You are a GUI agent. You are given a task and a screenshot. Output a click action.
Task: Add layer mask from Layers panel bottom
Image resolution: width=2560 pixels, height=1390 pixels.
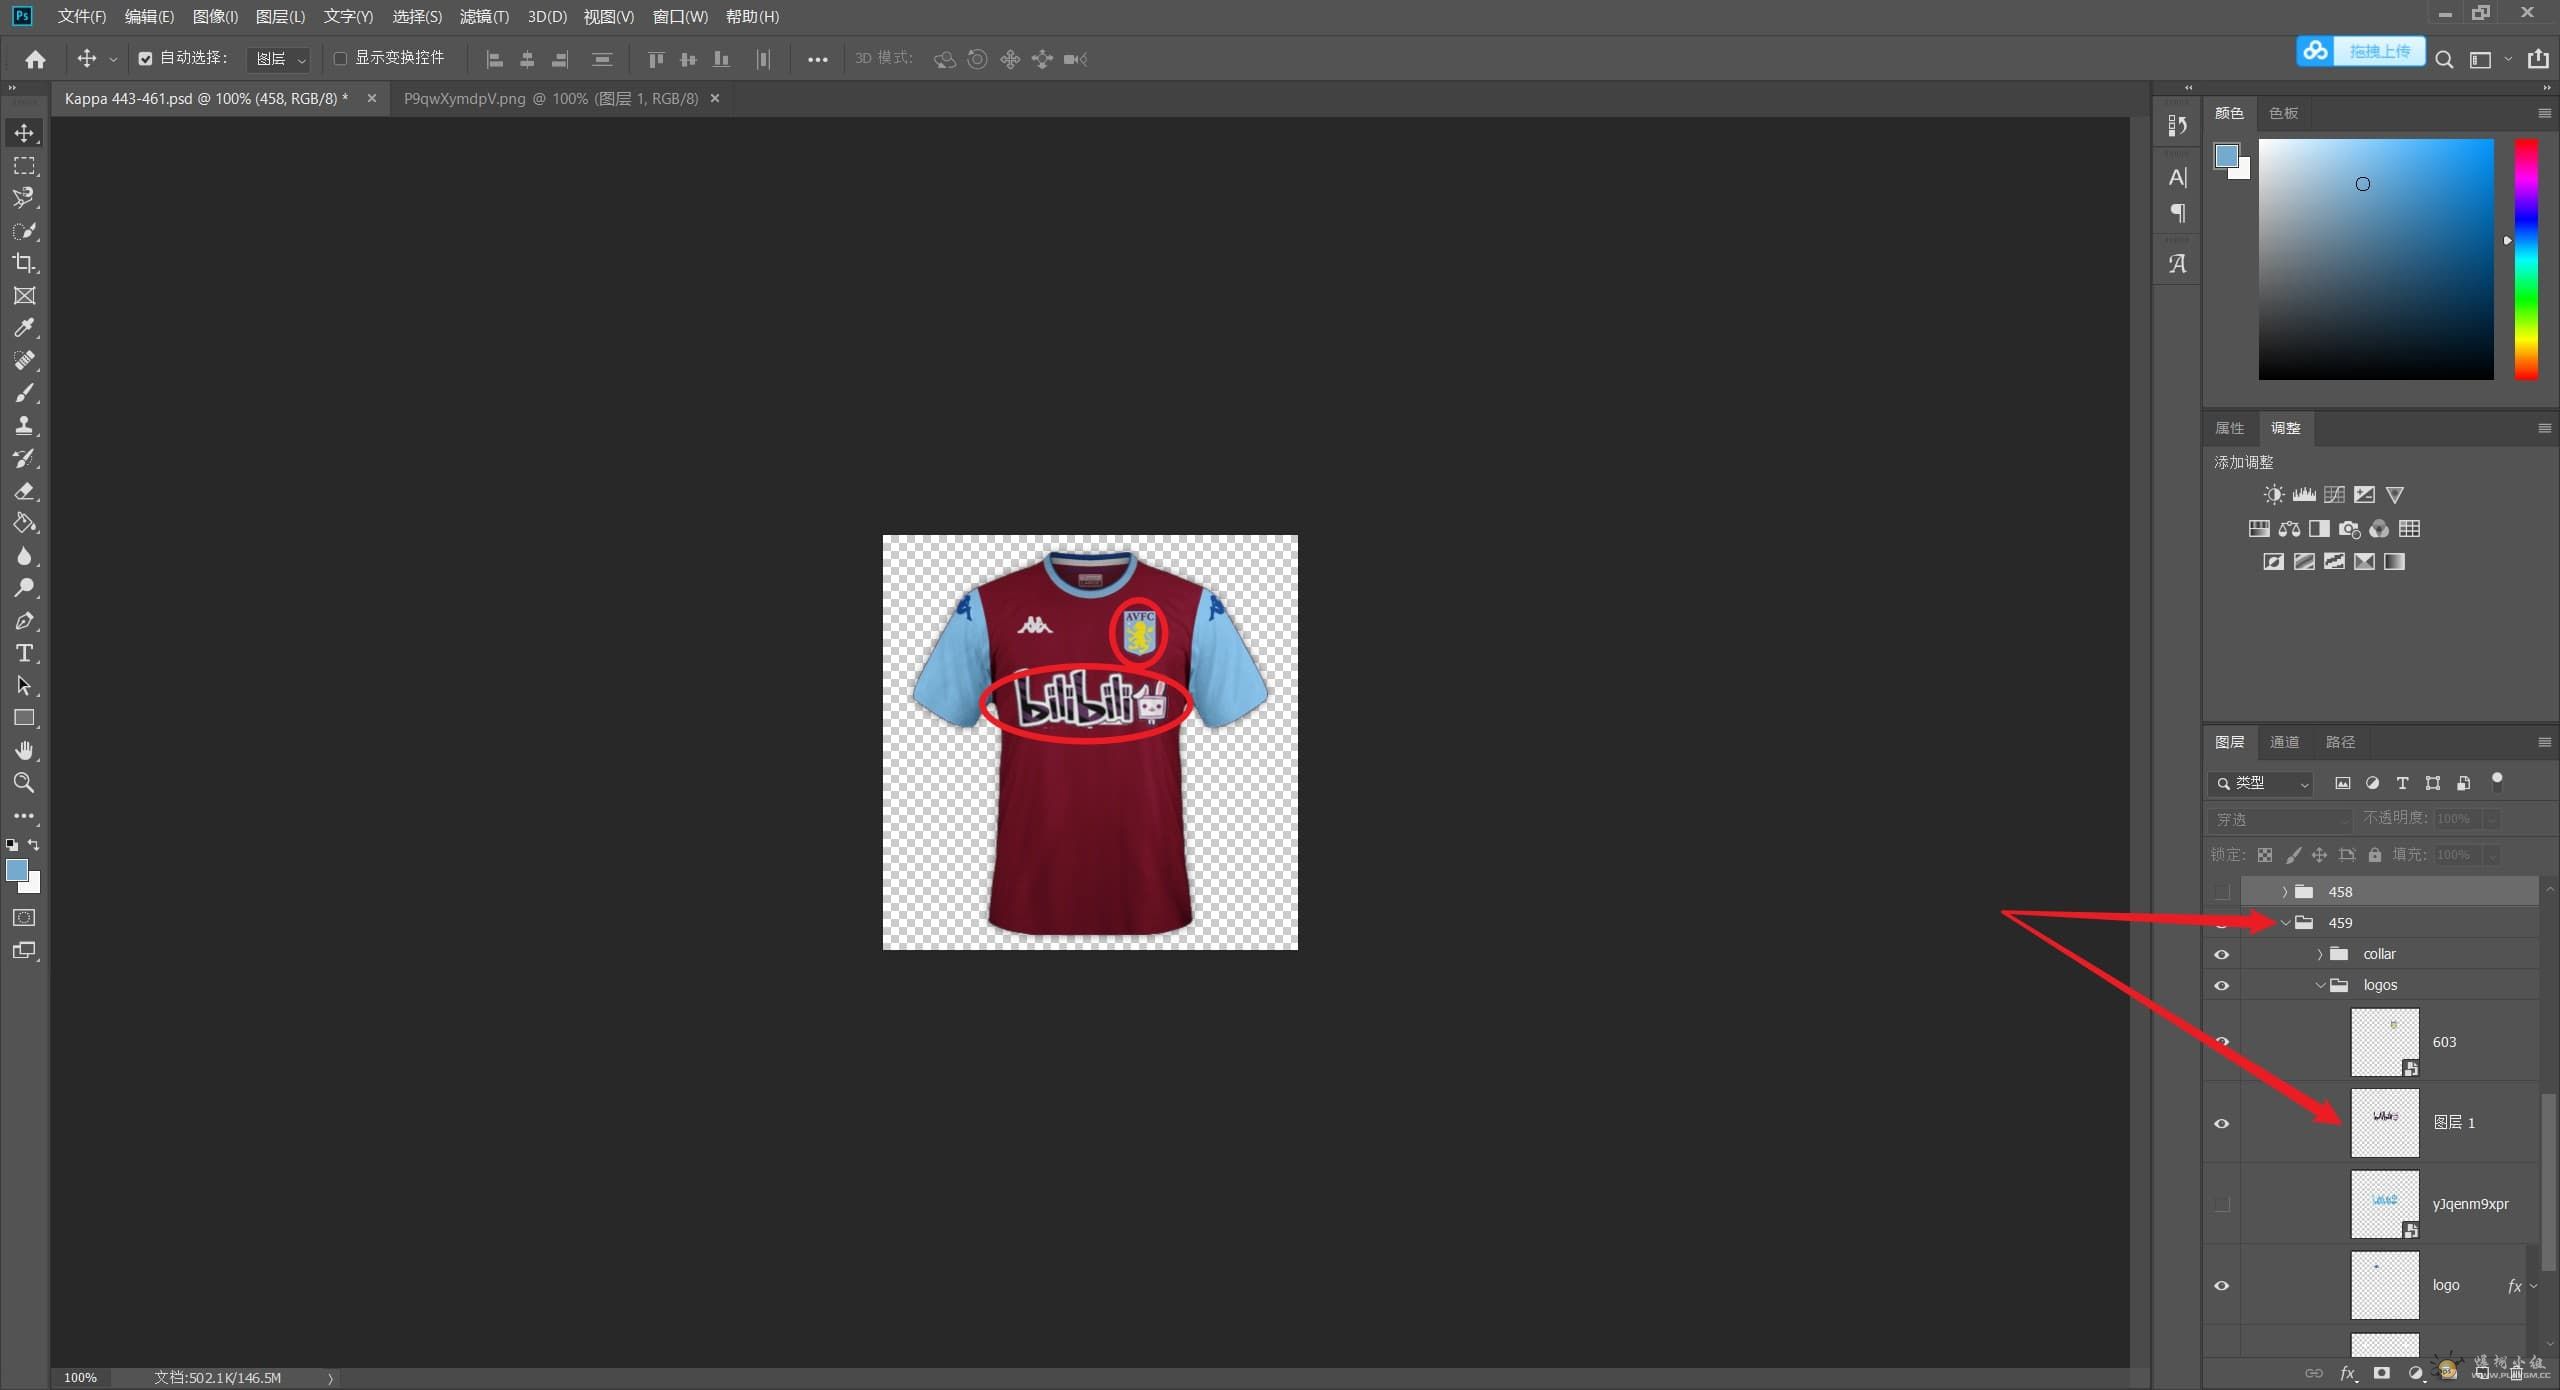tap(2382, 1373)
